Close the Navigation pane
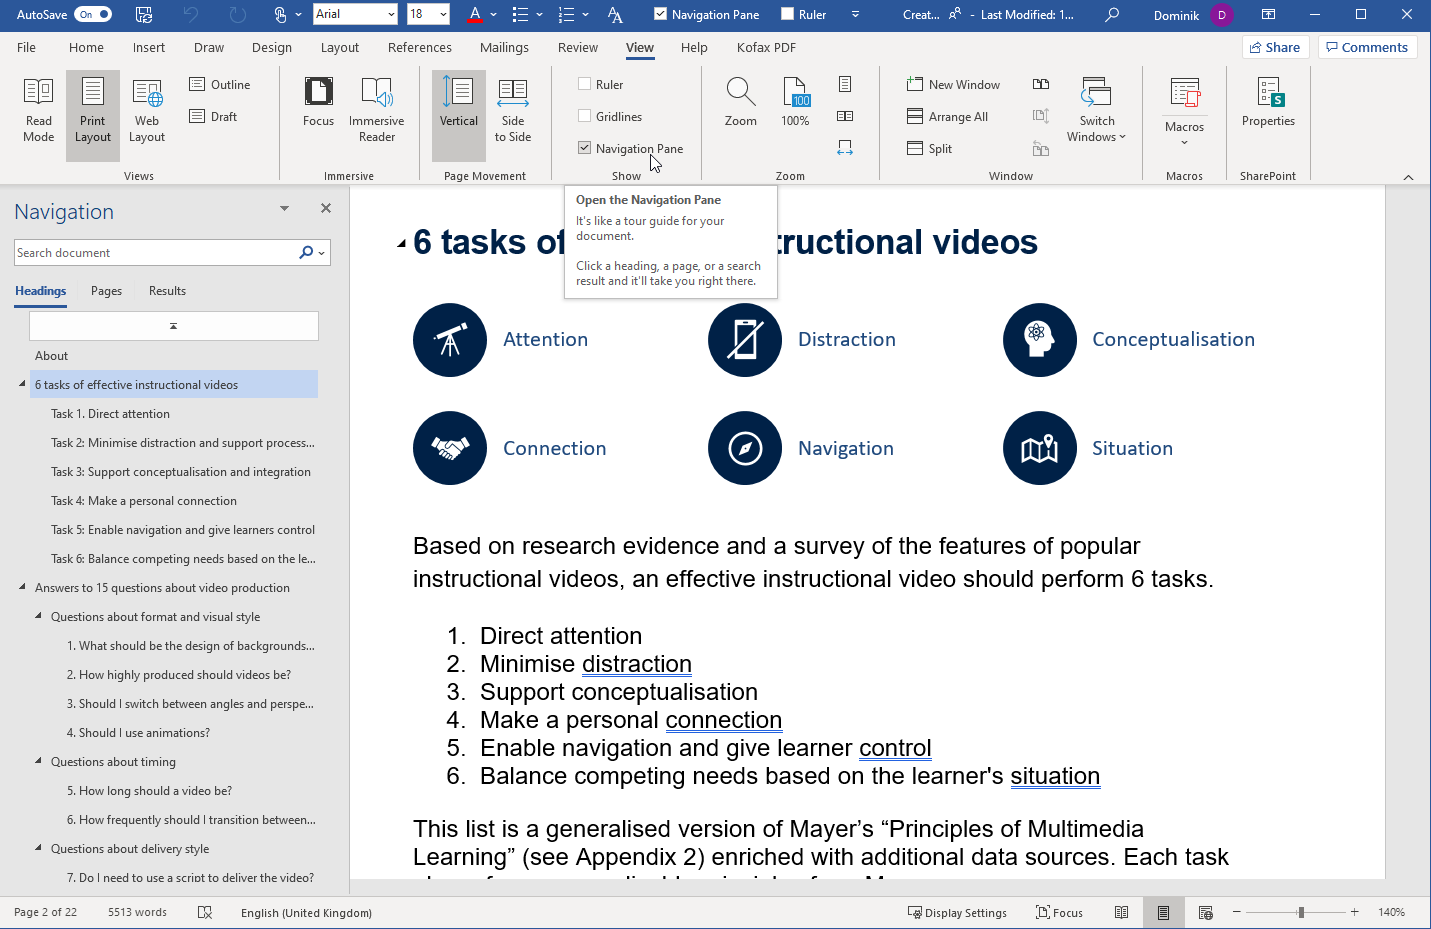The height and width of the screenshot is (929, 1431). [x=325, y=208]
